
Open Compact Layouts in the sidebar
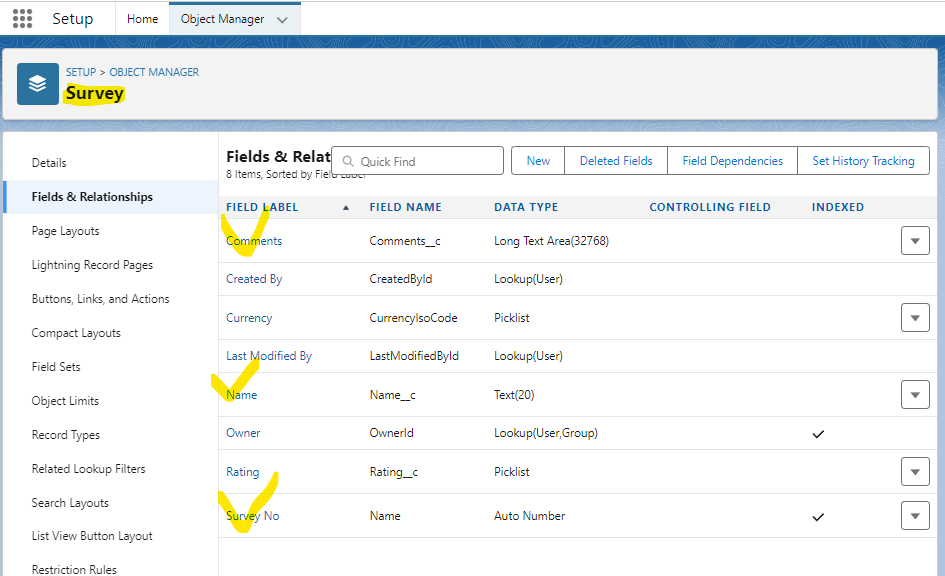(x=76, y=333)
